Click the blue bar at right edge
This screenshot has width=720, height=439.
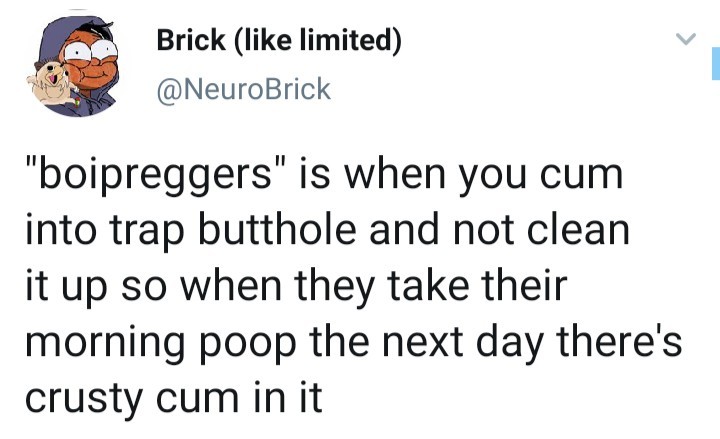[716, 63]
